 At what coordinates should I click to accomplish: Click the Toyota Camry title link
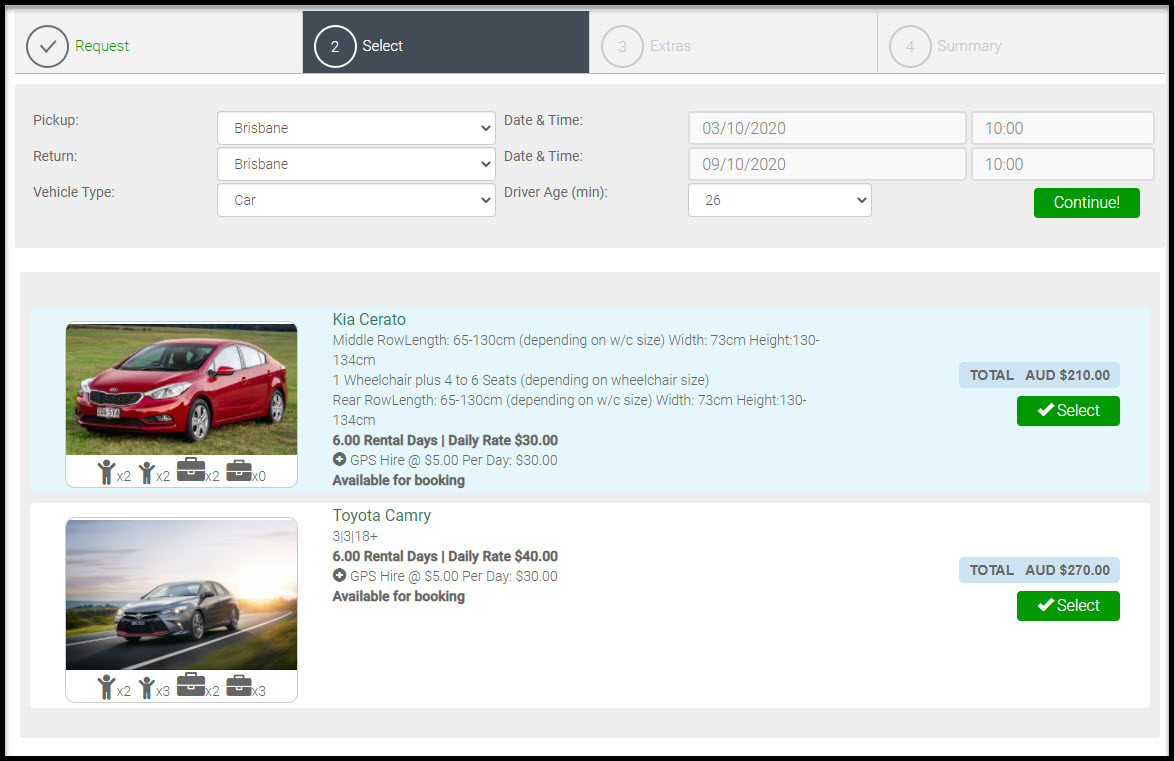[381, 515]
